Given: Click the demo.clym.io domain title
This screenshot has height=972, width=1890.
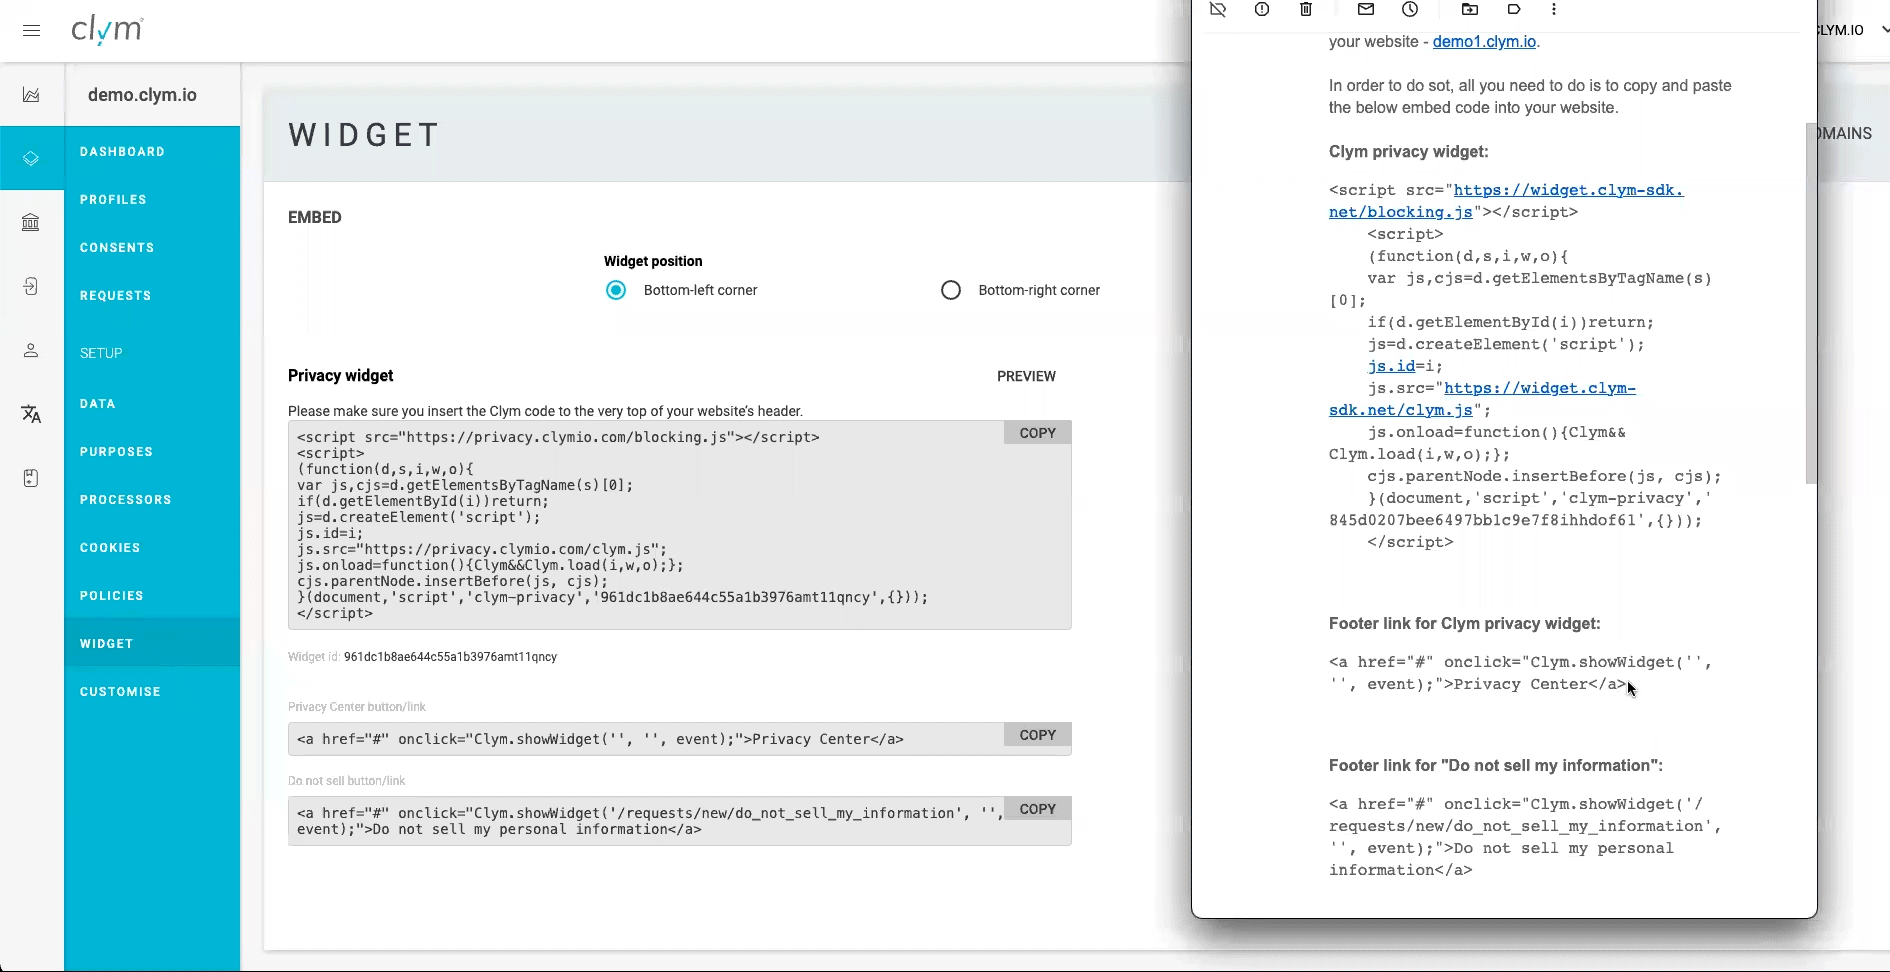Looking at the screenshot, I should tap(142, 95).
